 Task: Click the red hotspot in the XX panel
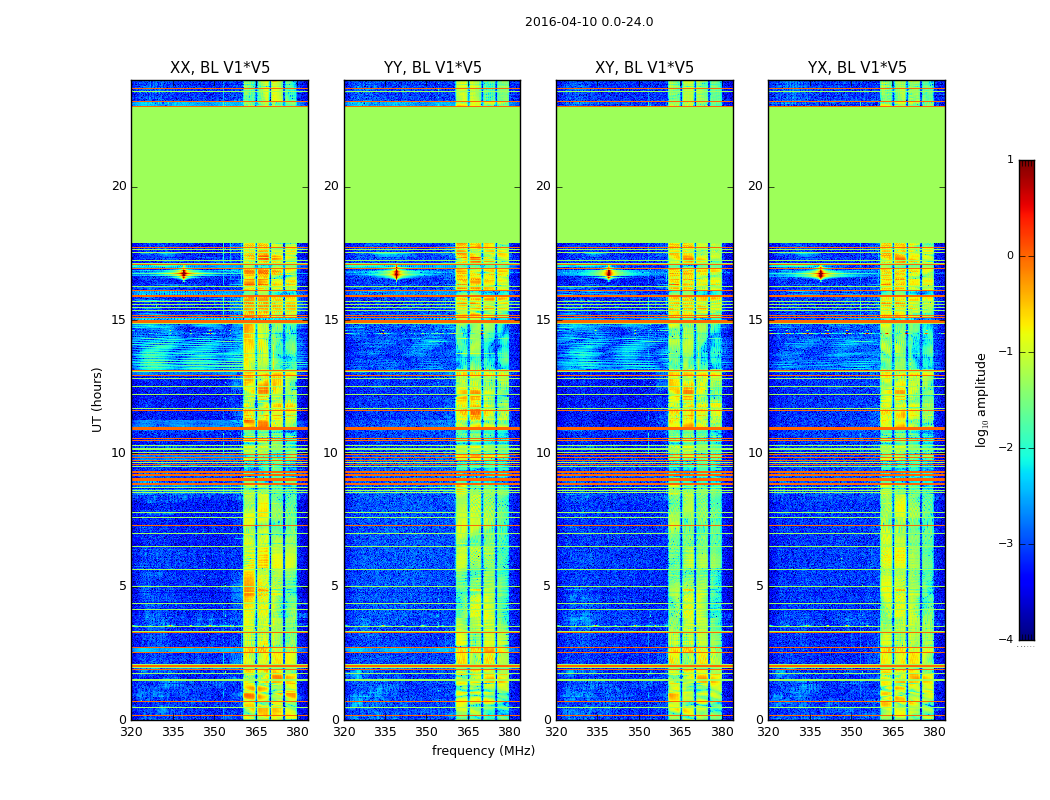pos(183,273)
